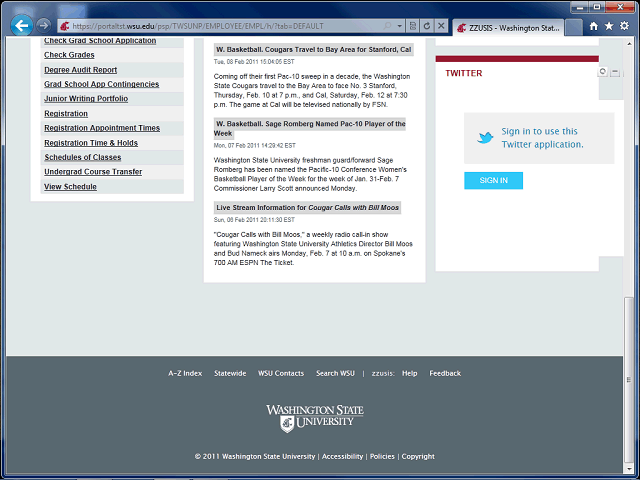640x480 pixels.
Task: Open the Feedback footer link
Action: 445,373
